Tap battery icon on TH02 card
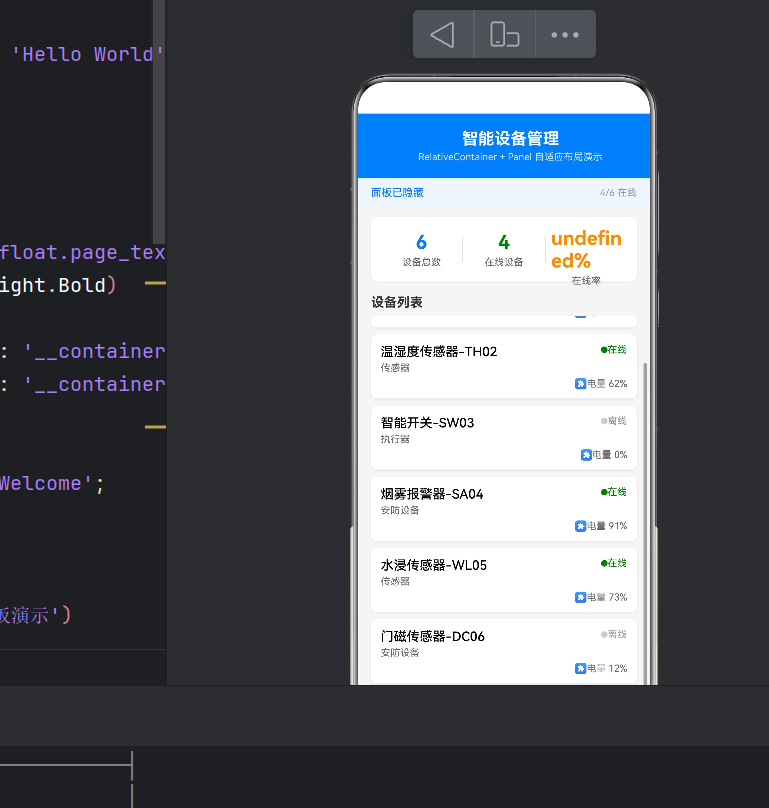Viewport: 769px width, 808px height. [x=580, y=383]
